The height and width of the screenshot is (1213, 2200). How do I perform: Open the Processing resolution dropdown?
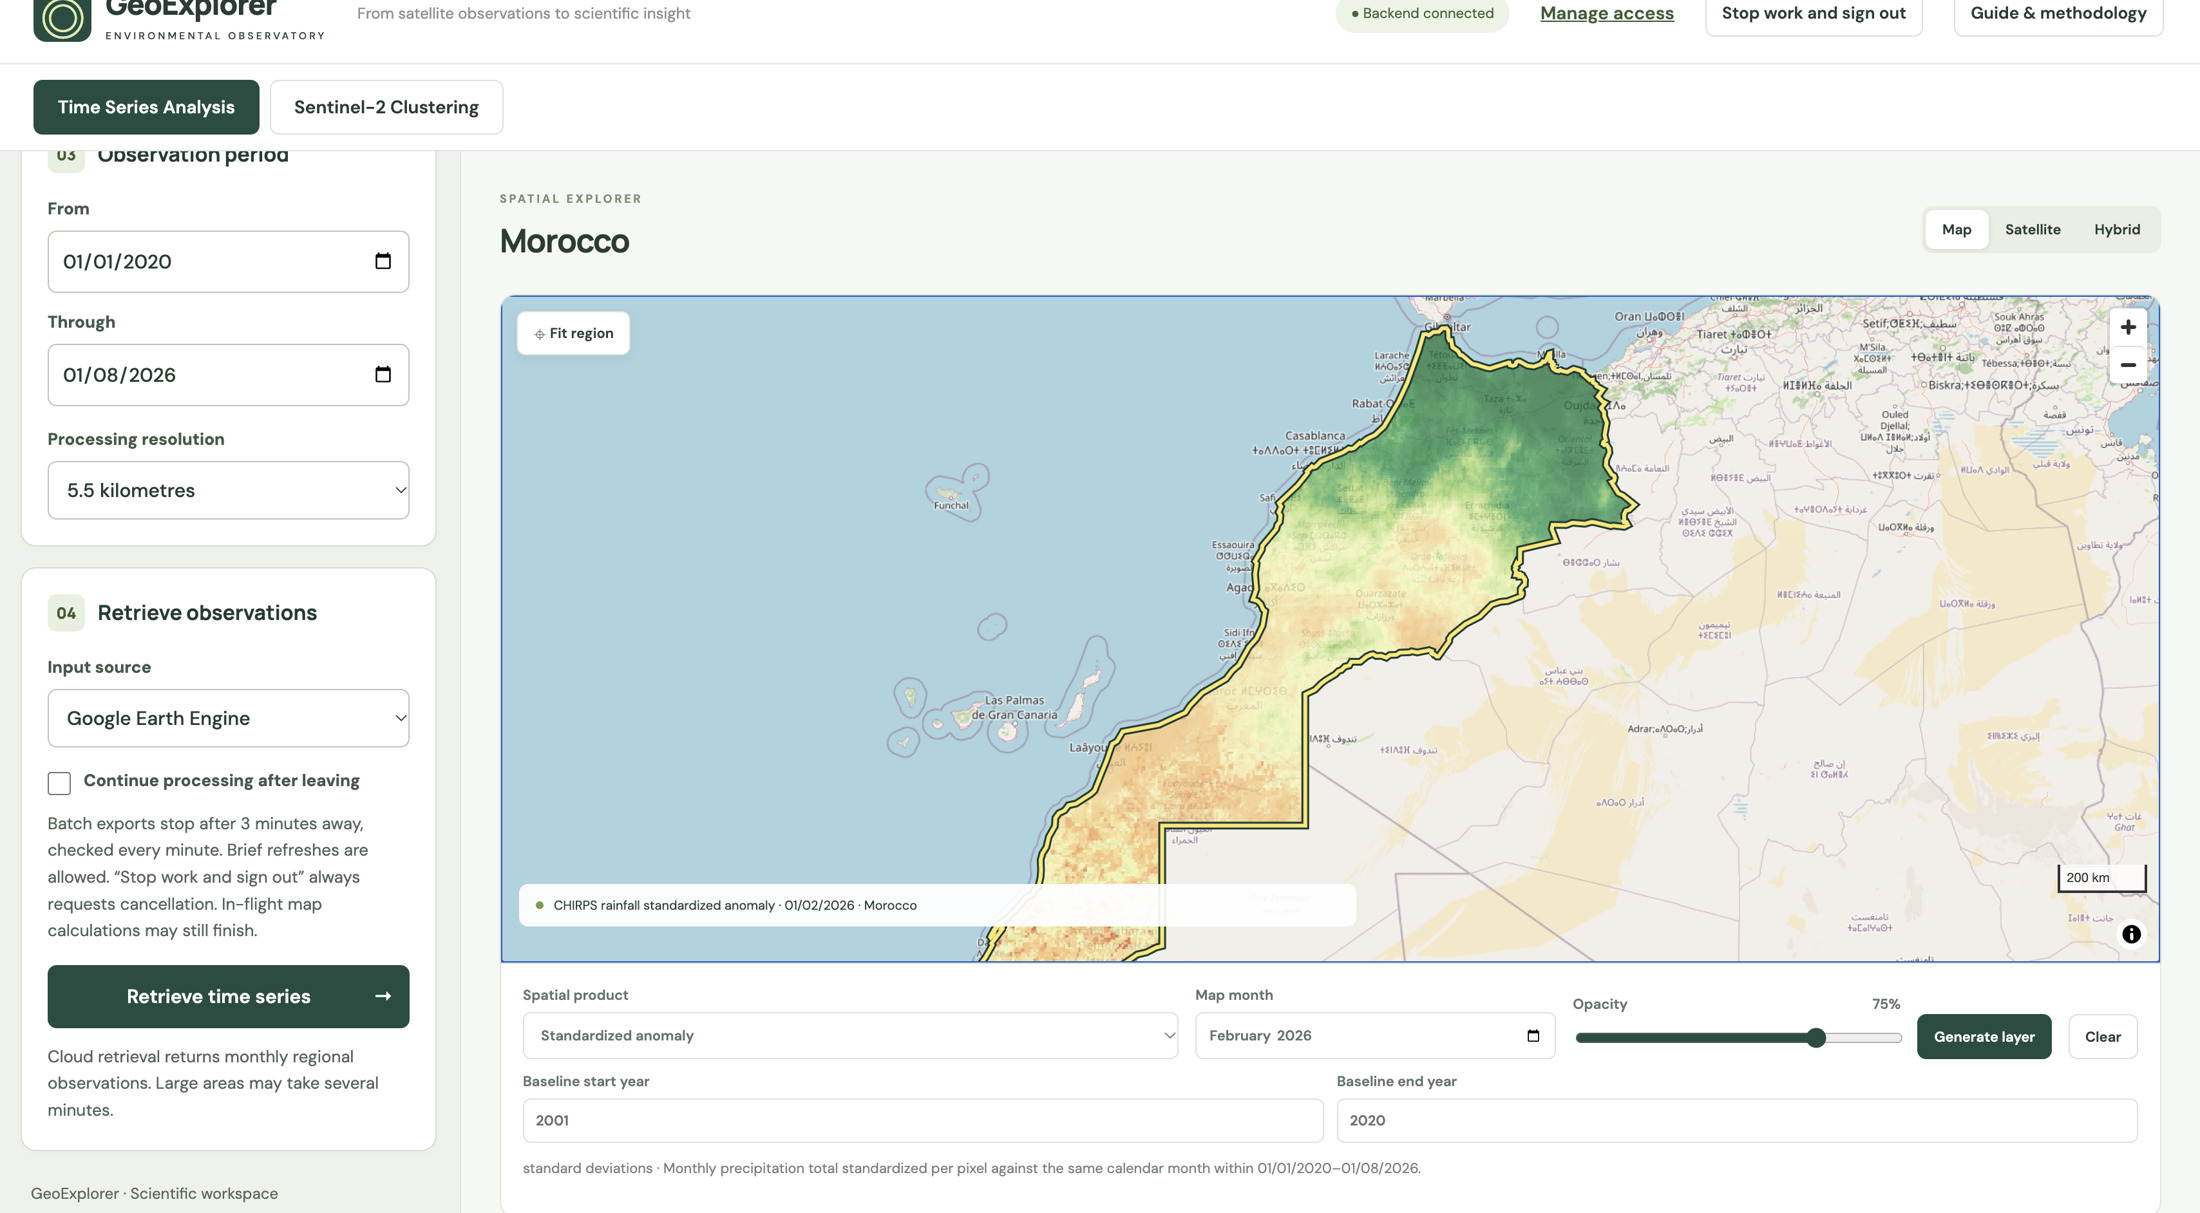coord(228,490)
